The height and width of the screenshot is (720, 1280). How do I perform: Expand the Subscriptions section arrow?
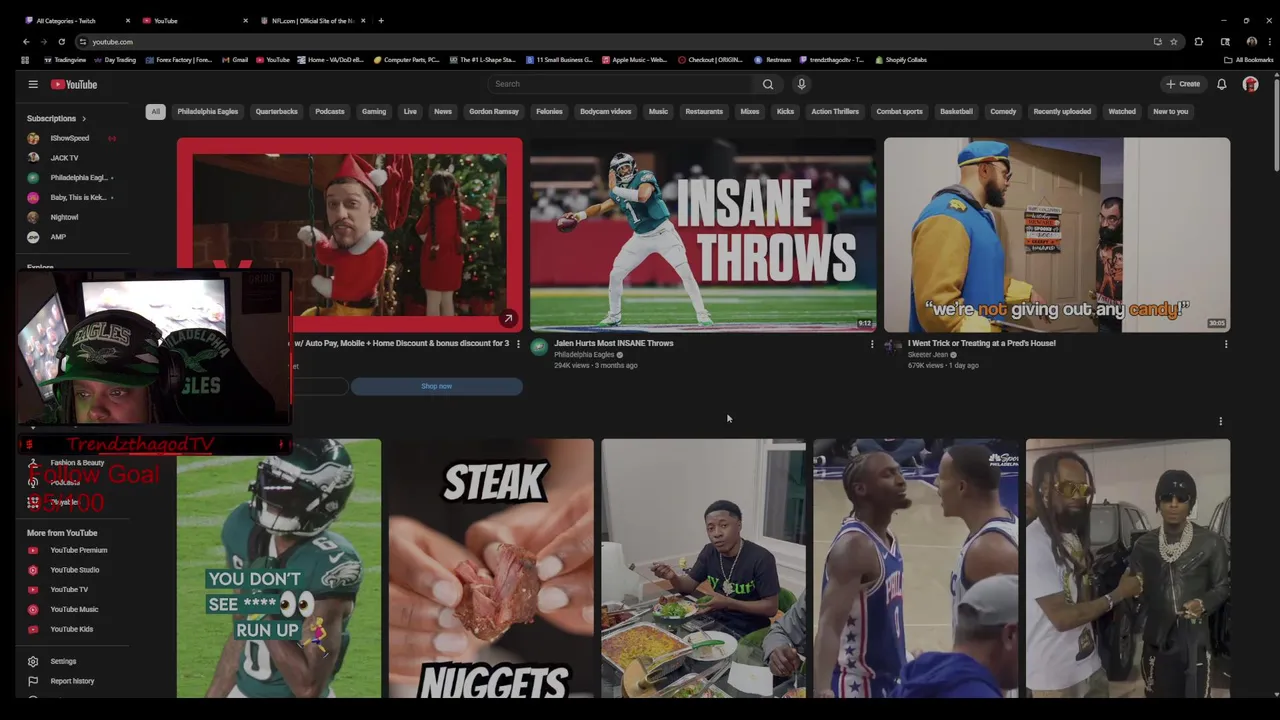pos(84,119)
